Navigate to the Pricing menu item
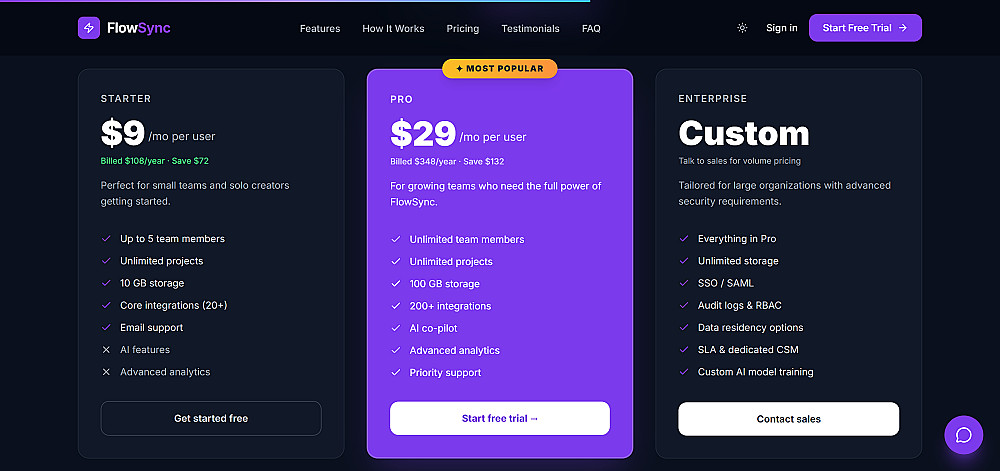 click(463, 28)
